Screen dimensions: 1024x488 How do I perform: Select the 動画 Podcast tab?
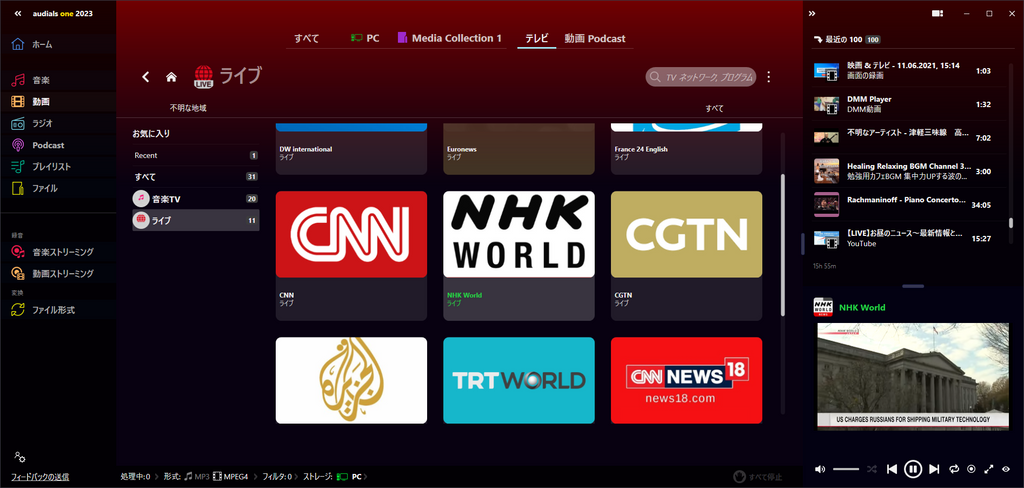[595, 39]
